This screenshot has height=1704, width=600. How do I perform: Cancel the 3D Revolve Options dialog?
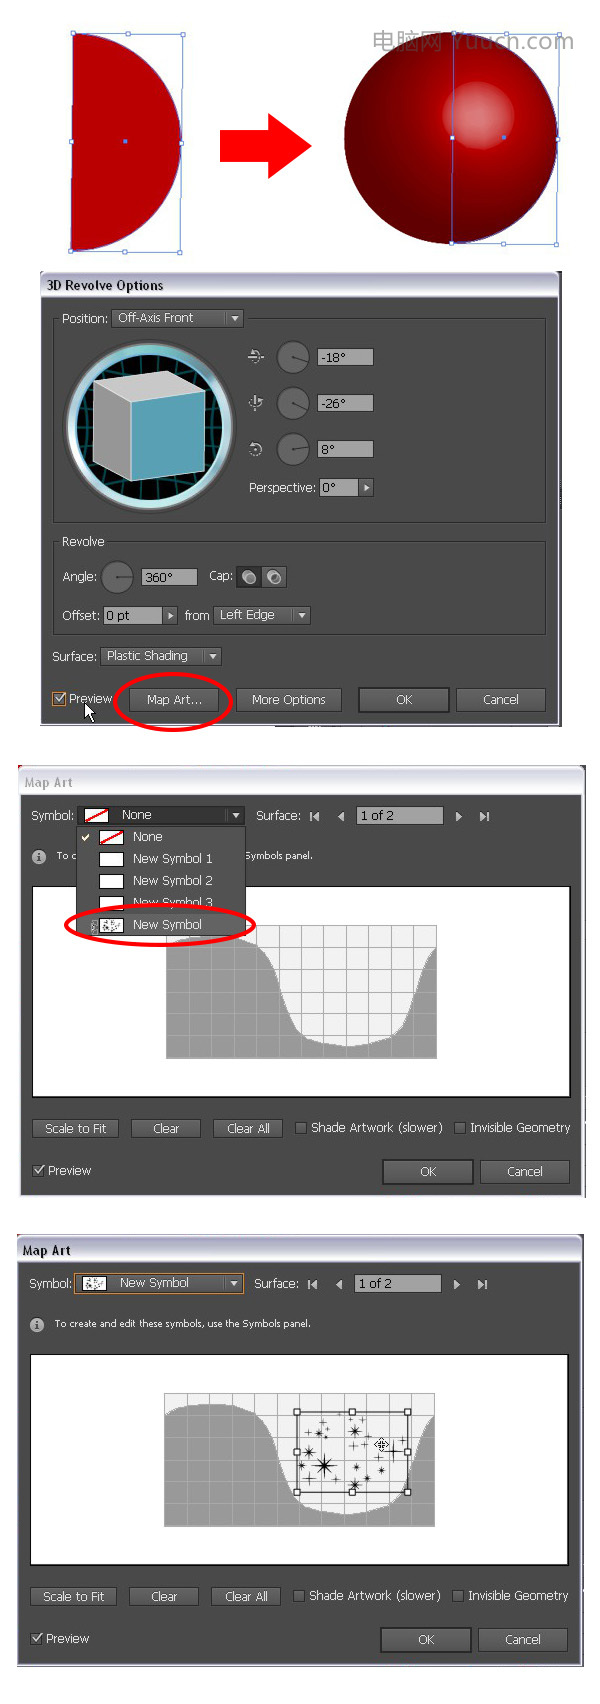tap(501, 700)
